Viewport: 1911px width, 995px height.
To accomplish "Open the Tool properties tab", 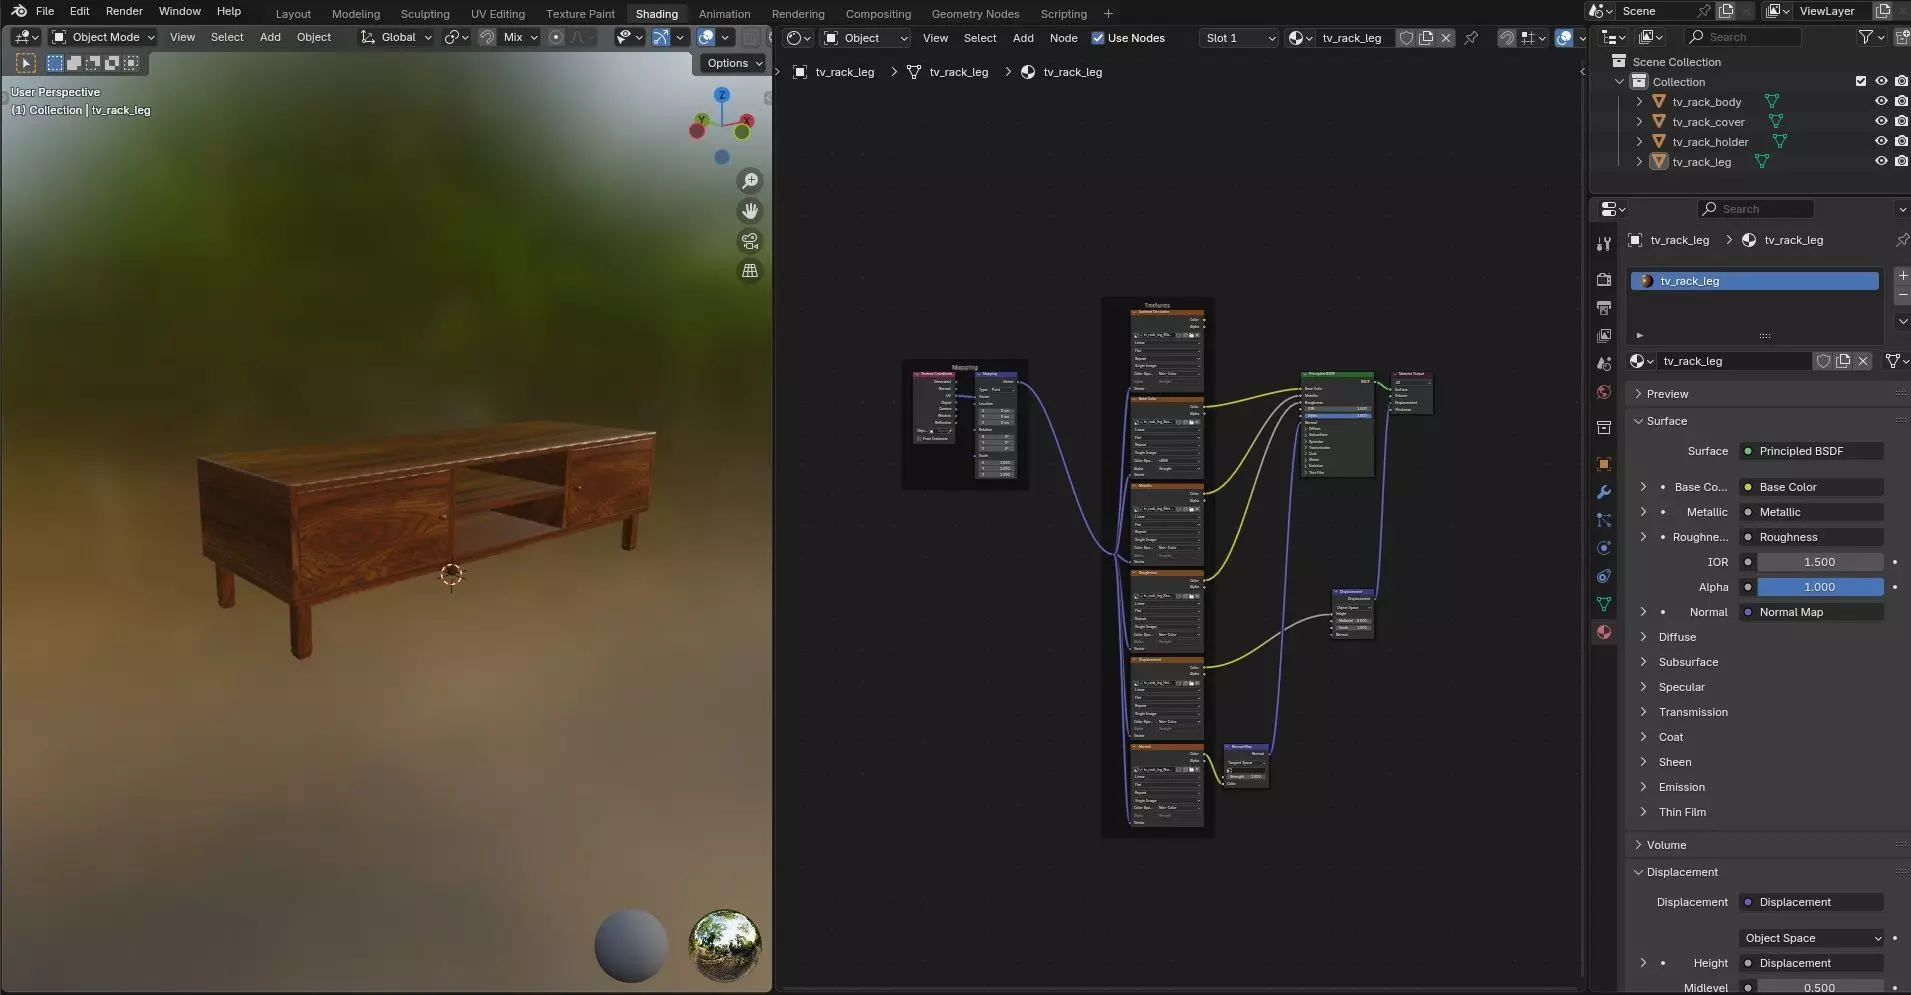I will coord(1604,244).
